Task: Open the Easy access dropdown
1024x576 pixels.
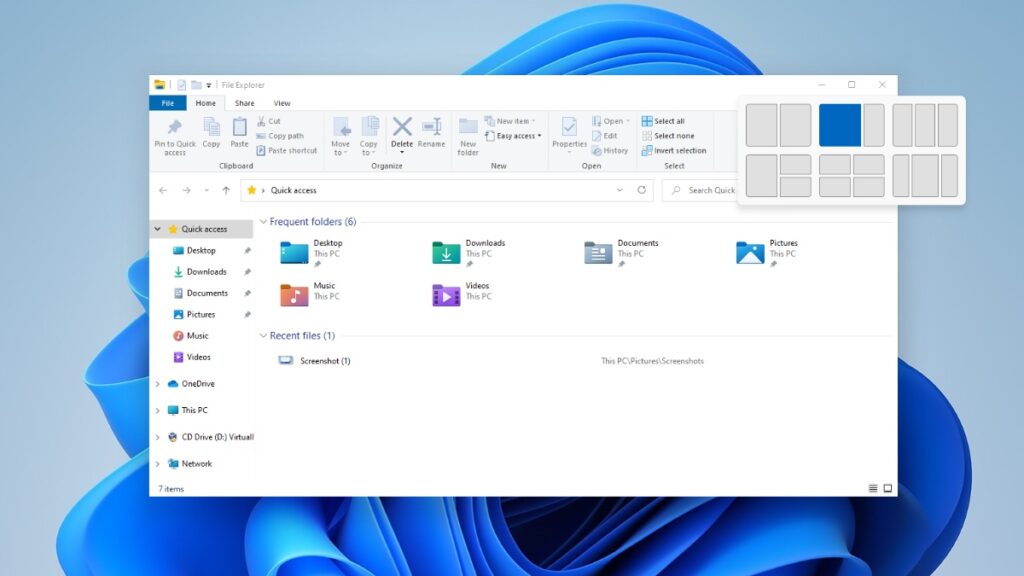Action: pos(514,136)
